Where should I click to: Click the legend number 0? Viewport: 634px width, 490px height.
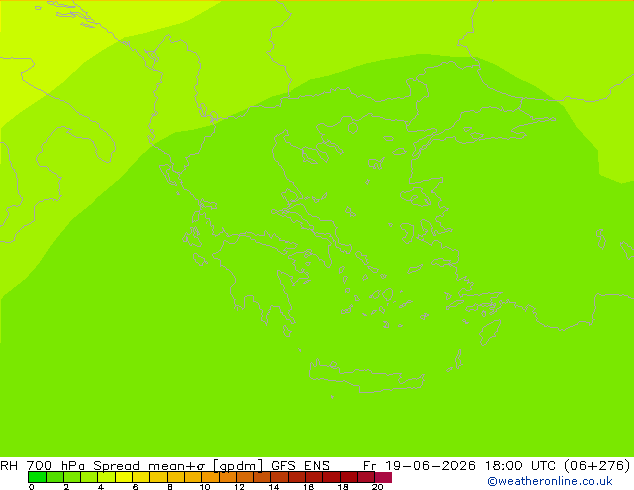point(32,487)
